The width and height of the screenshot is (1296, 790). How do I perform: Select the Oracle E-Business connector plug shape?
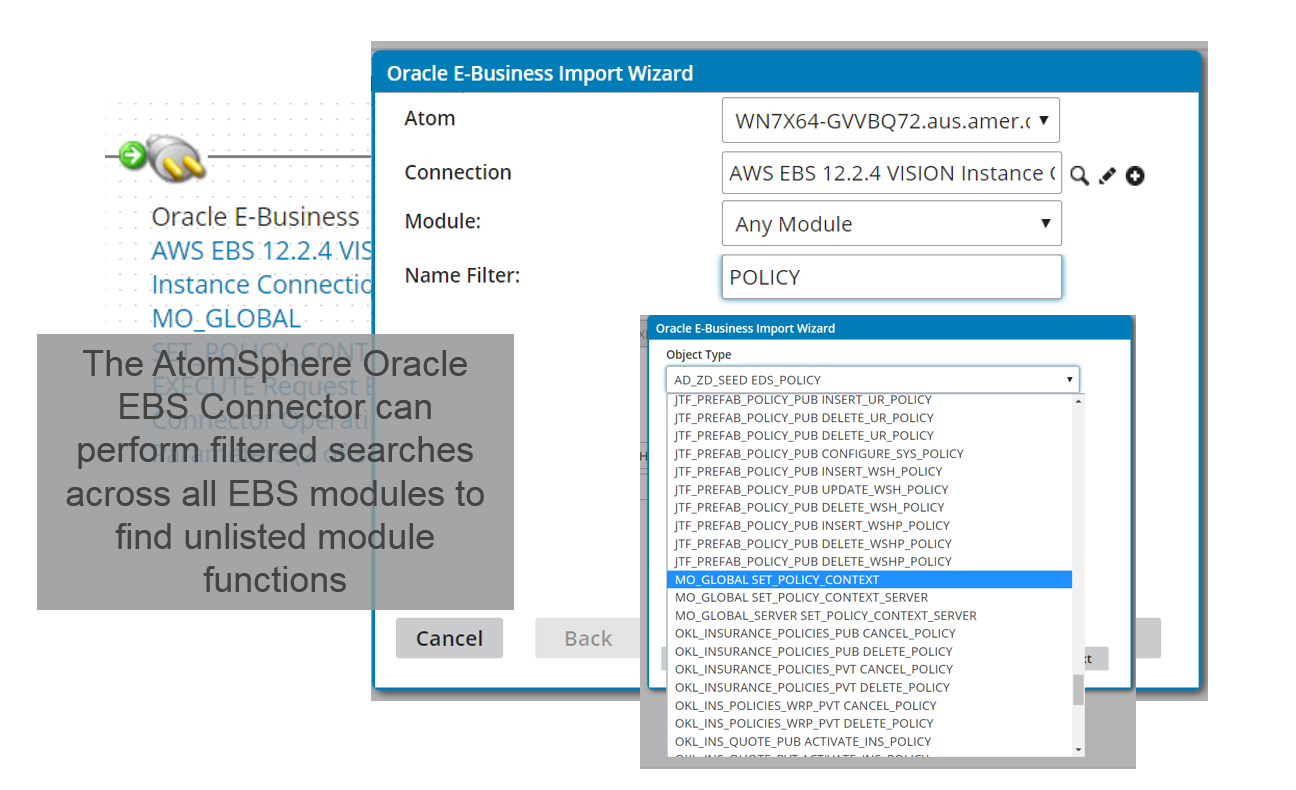tap(178, 159)
